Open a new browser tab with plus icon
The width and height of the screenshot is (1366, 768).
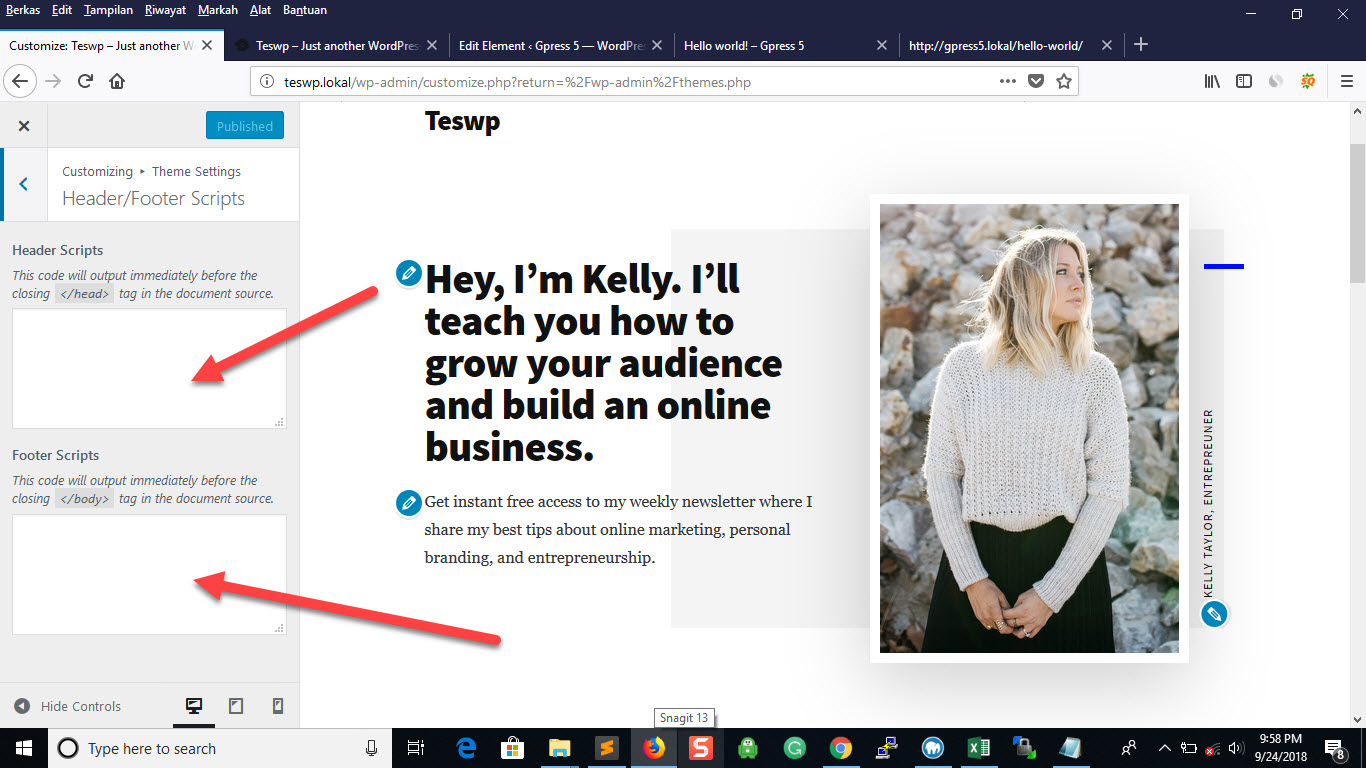(1141, 45)
